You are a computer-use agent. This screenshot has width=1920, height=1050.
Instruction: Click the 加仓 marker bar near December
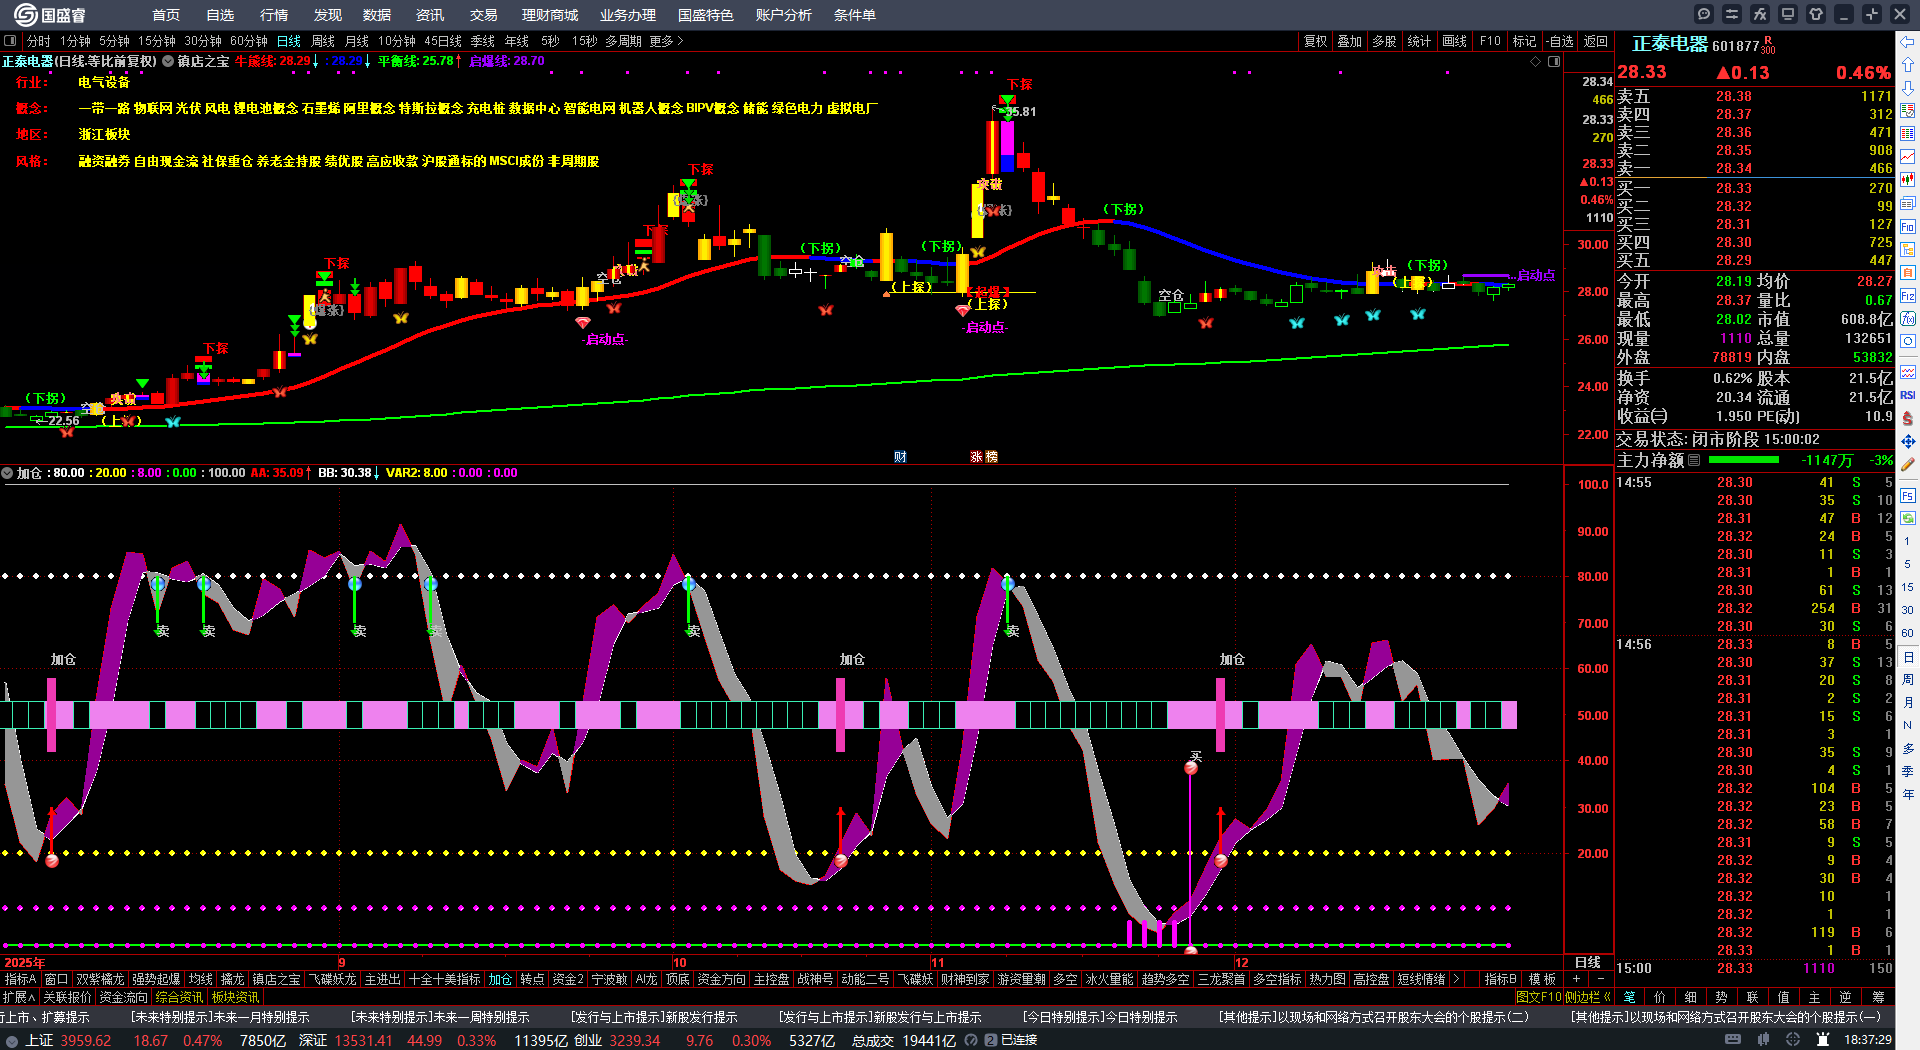click(1220, 714)
